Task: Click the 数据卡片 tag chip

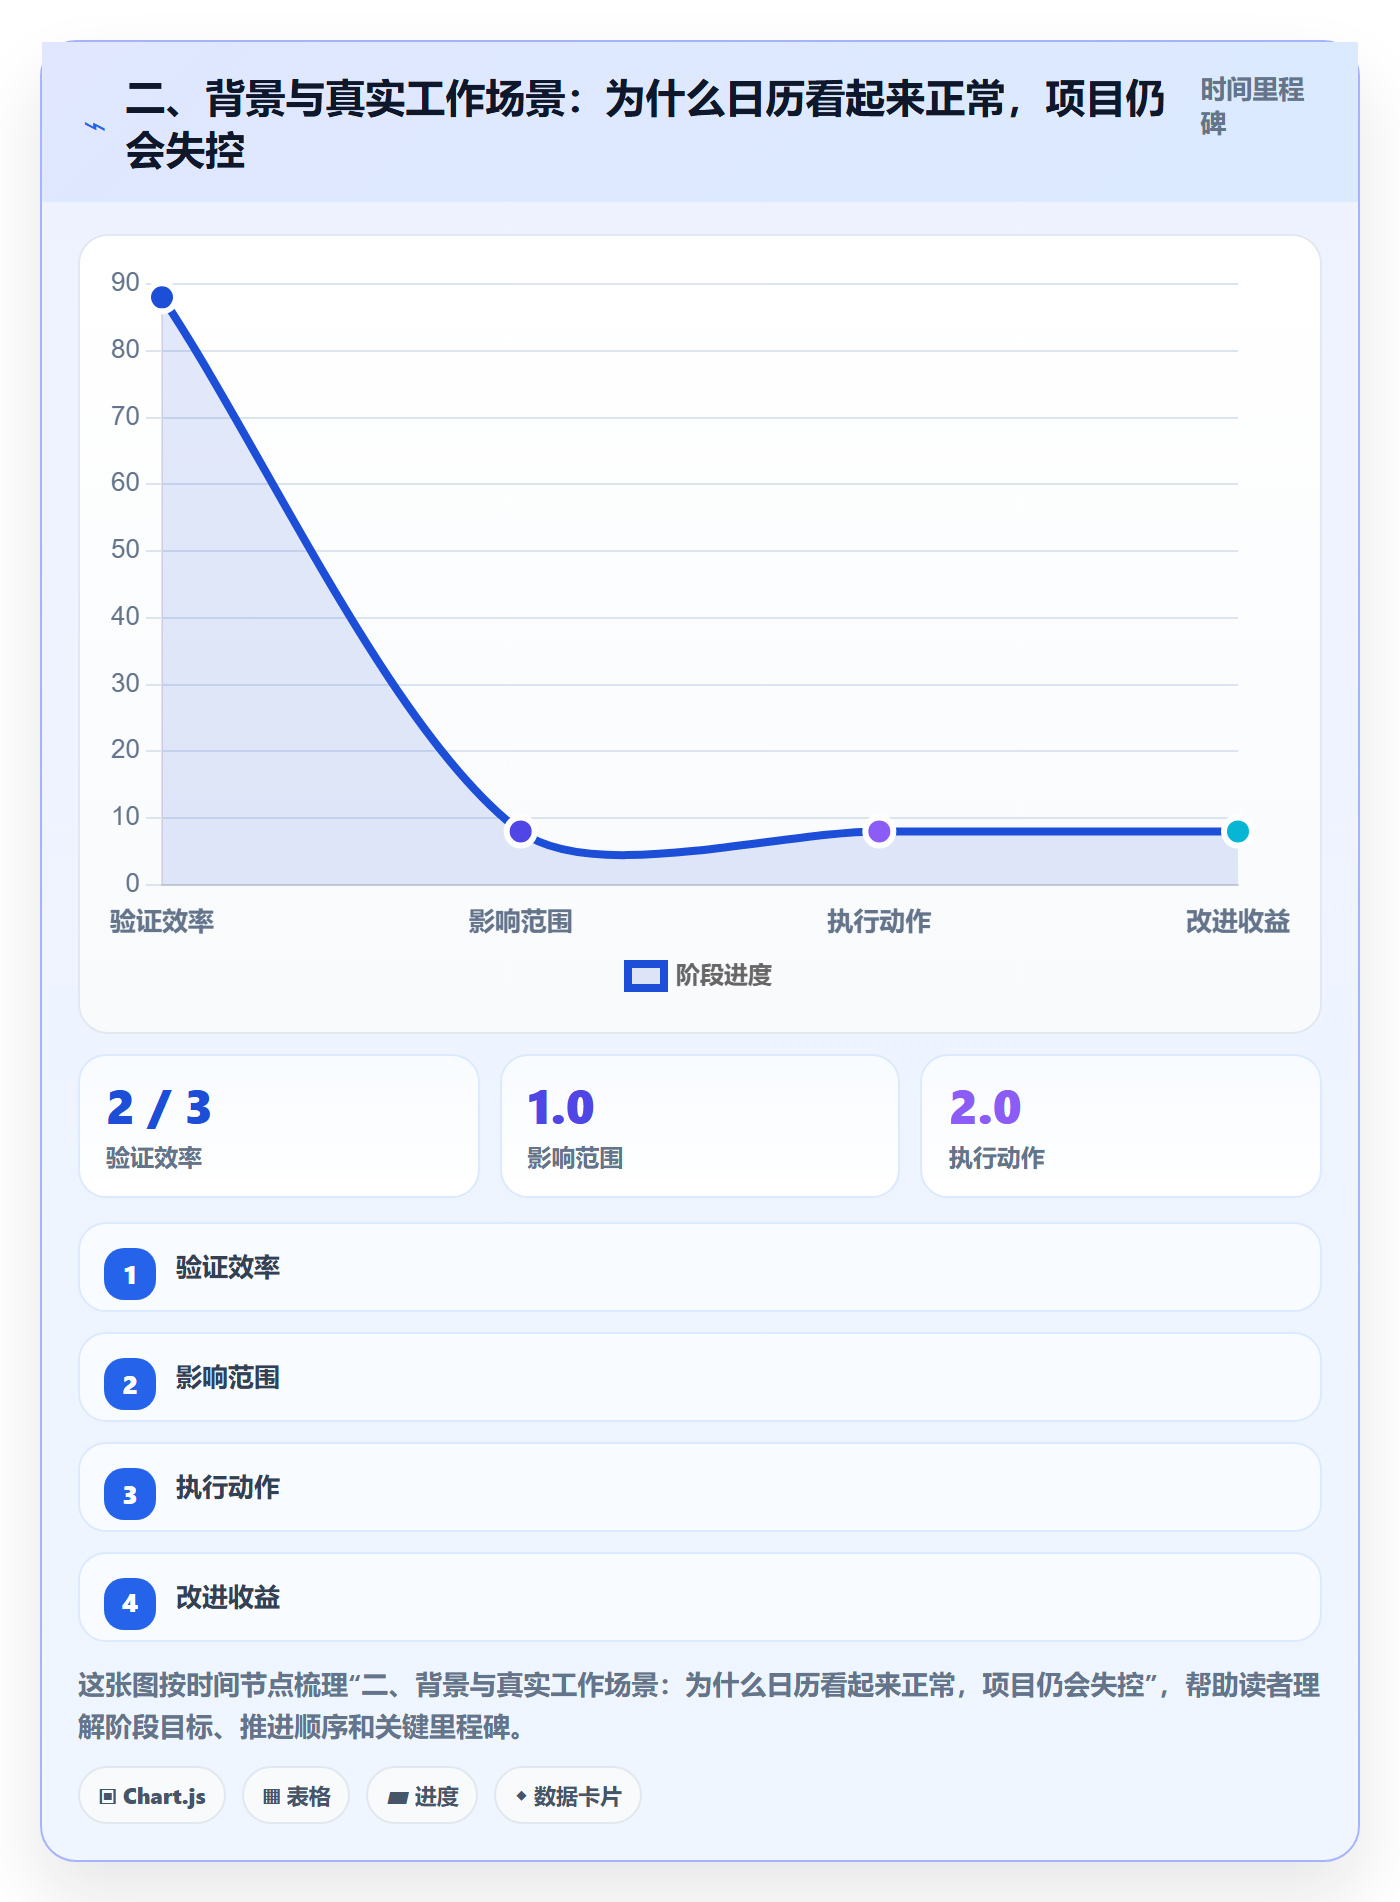Action: pos(568,1796)
